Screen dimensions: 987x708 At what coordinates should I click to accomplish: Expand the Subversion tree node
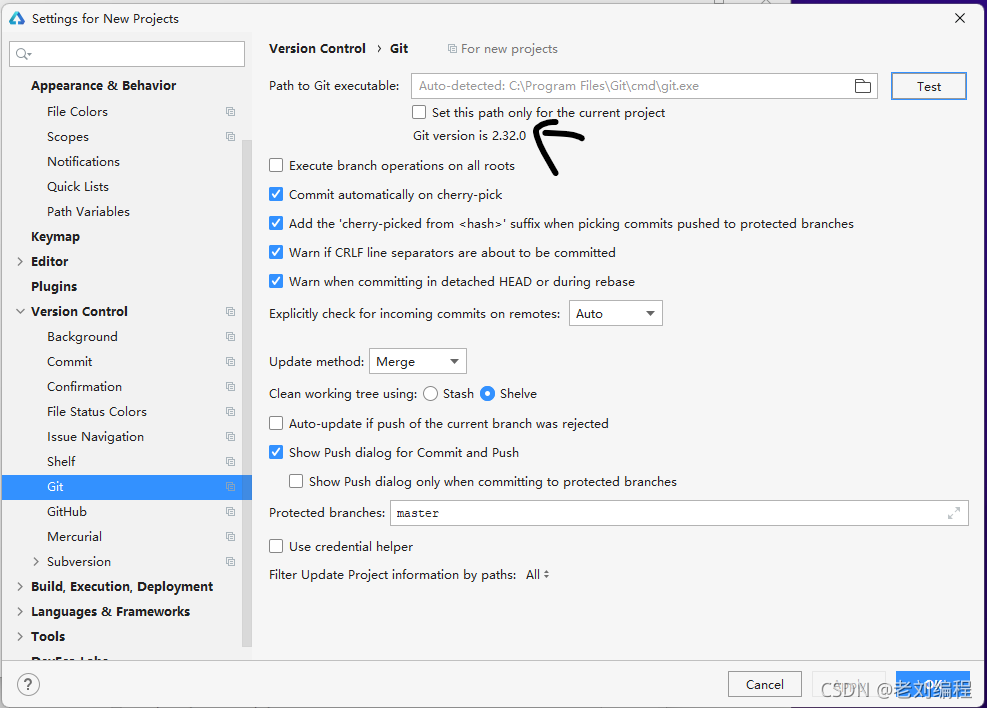[x=36, y=561]
